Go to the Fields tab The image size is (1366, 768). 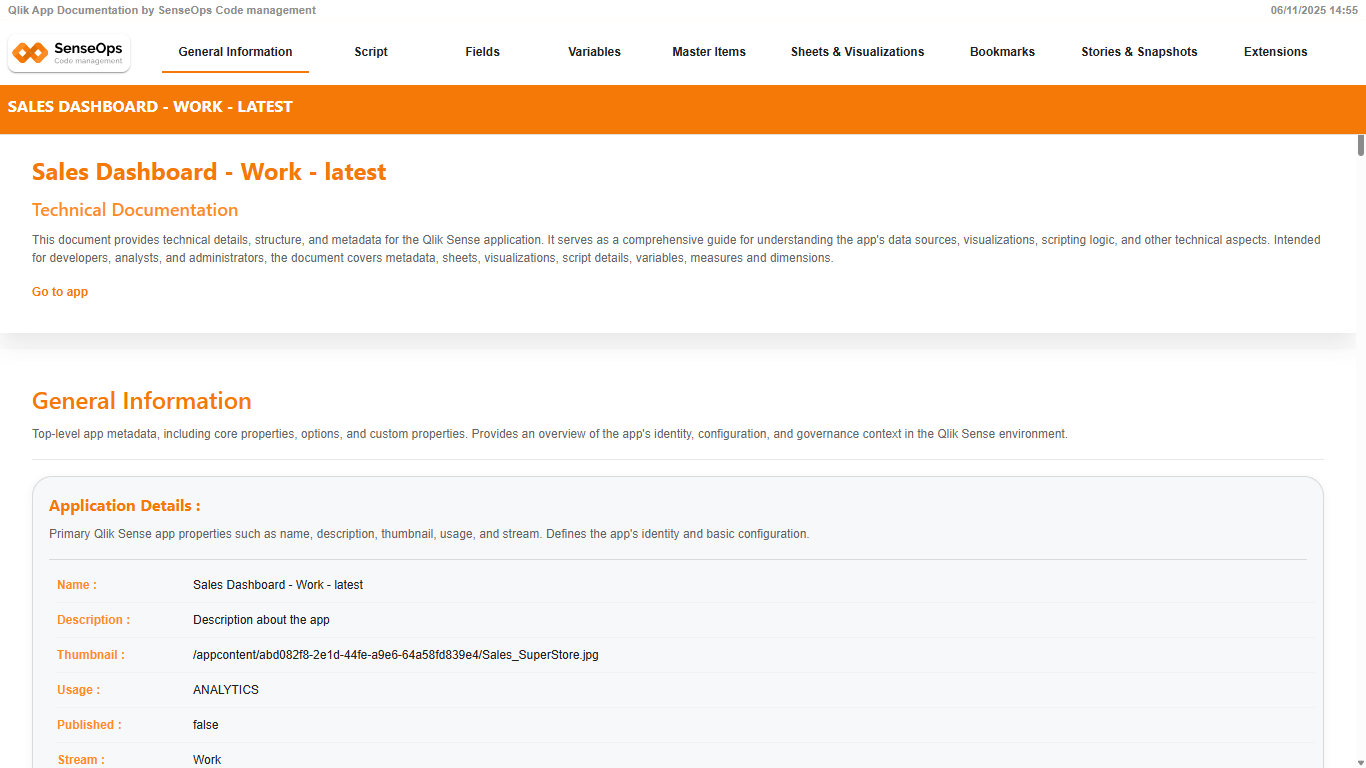[x=482, y=52]
